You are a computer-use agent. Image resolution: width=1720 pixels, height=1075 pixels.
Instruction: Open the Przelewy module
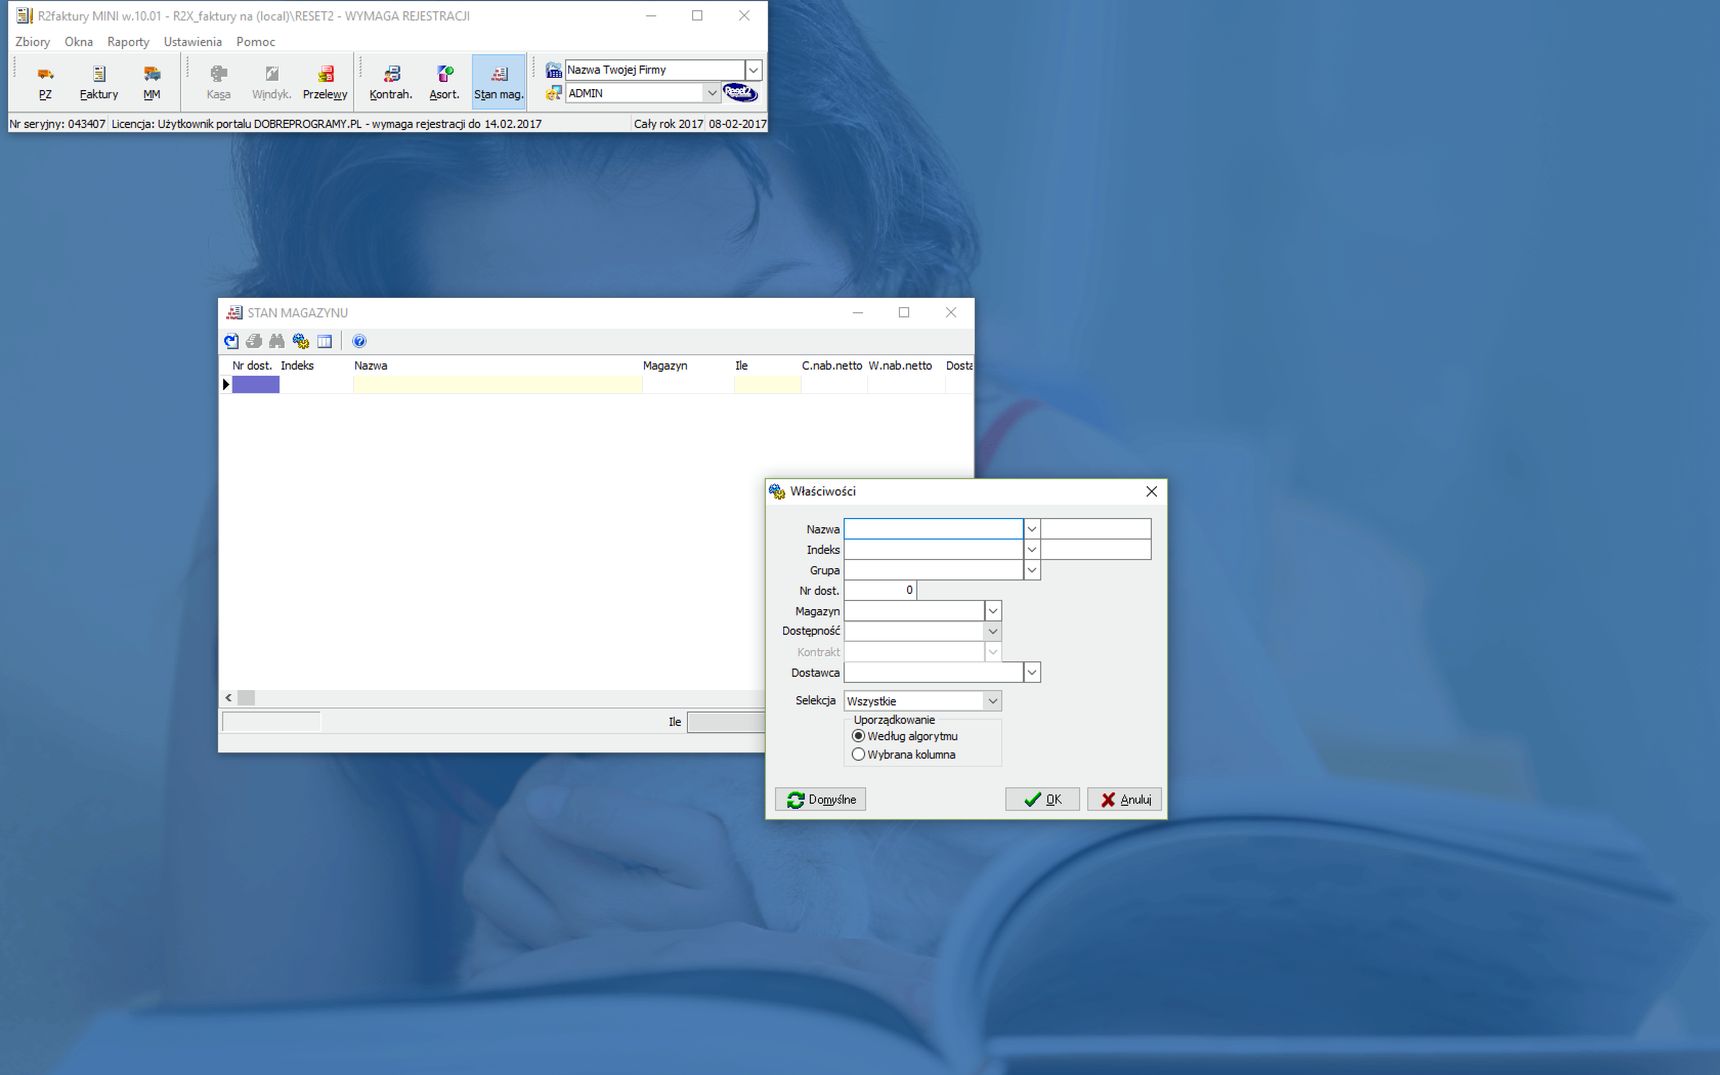pyautogui.click(x=325, y=81)
